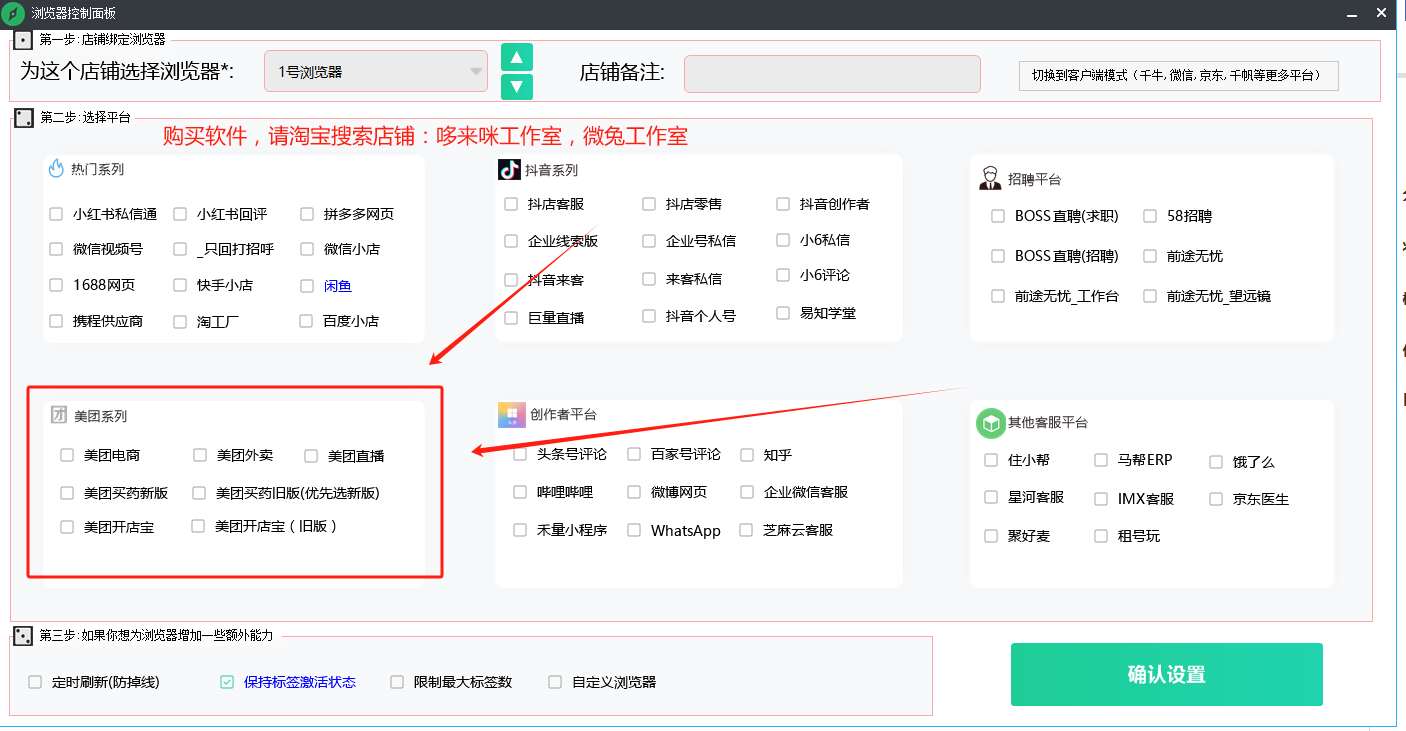The height and width of the screenshot is (731, 1406).
Task: Click the flame icon beside 热门系列
Action: pos(56,169)
